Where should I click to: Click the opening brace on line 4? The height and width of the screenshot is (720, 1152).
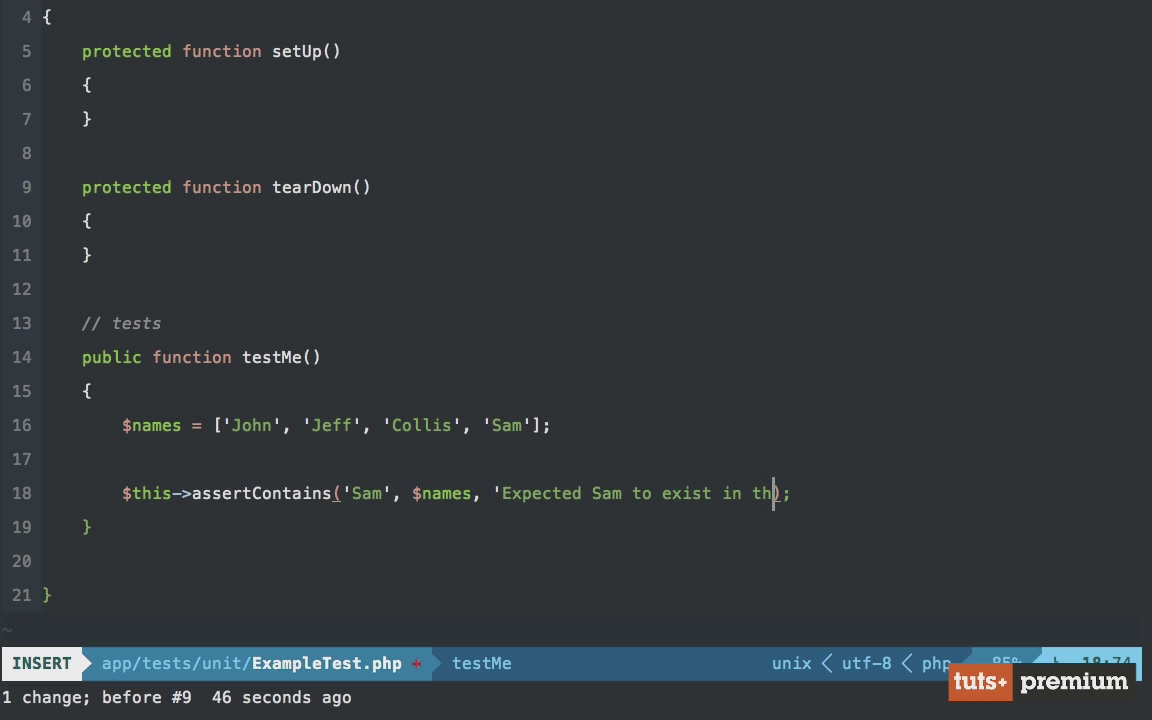(x=47, y=17)
